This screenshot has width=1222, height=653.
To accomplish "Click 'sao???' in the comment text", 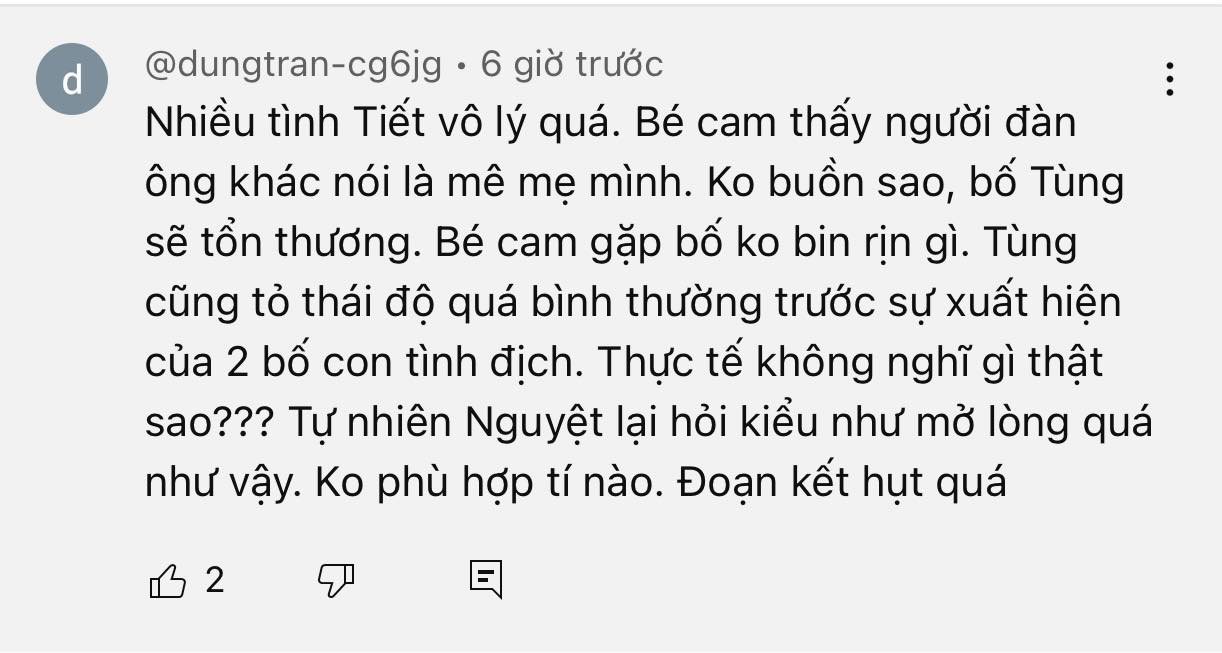I will [x=212, y=423].
